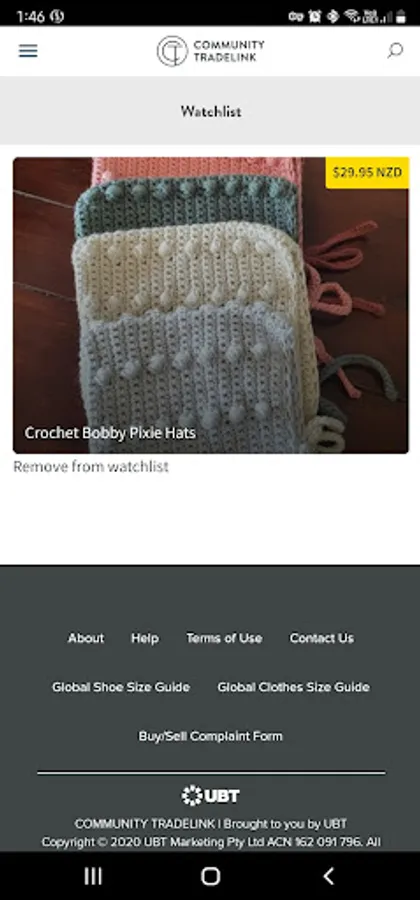Screen dimensions: 420x900
Task: Open Global Shoe Size Guide
Action: (x=121, y=687)
